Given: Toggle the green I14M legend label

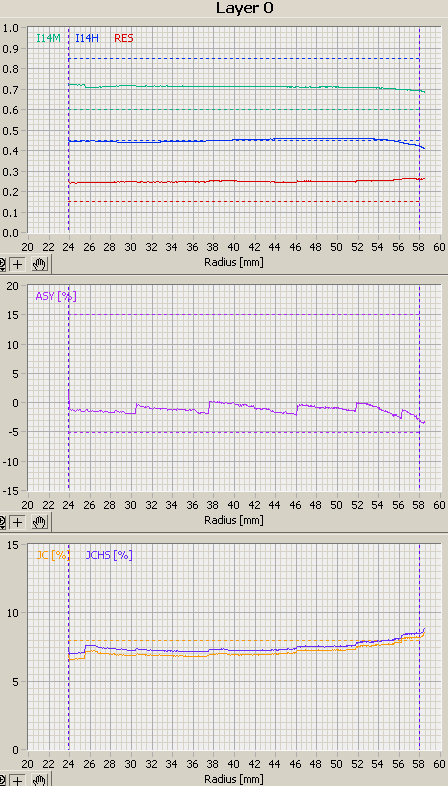Looking at the screenshot, I should point(49,38).
